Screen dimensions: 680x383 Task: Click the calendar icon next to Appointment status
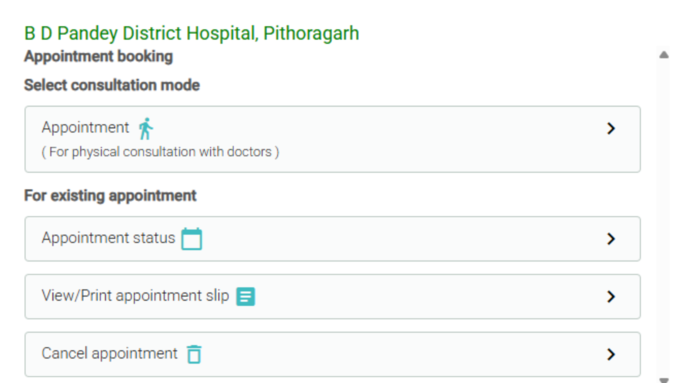pos(192,239)
